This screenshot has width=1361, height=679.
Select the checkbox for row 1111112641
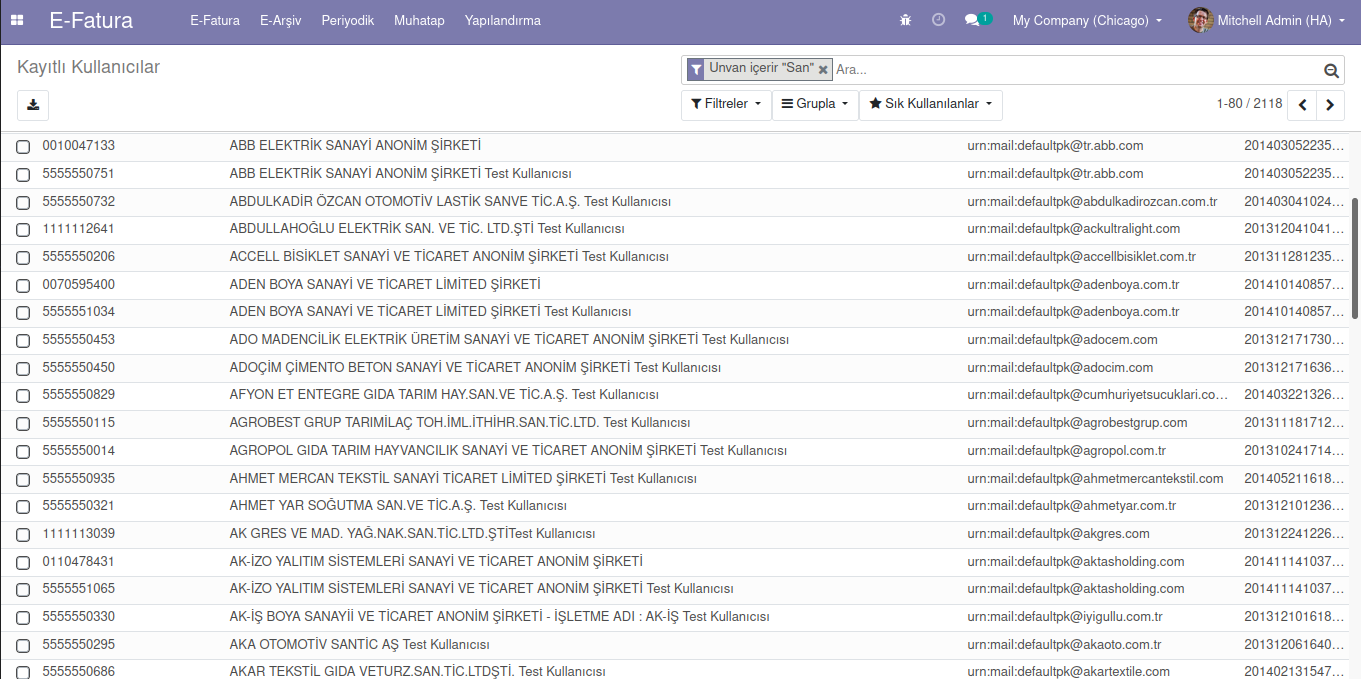point(23,230)
